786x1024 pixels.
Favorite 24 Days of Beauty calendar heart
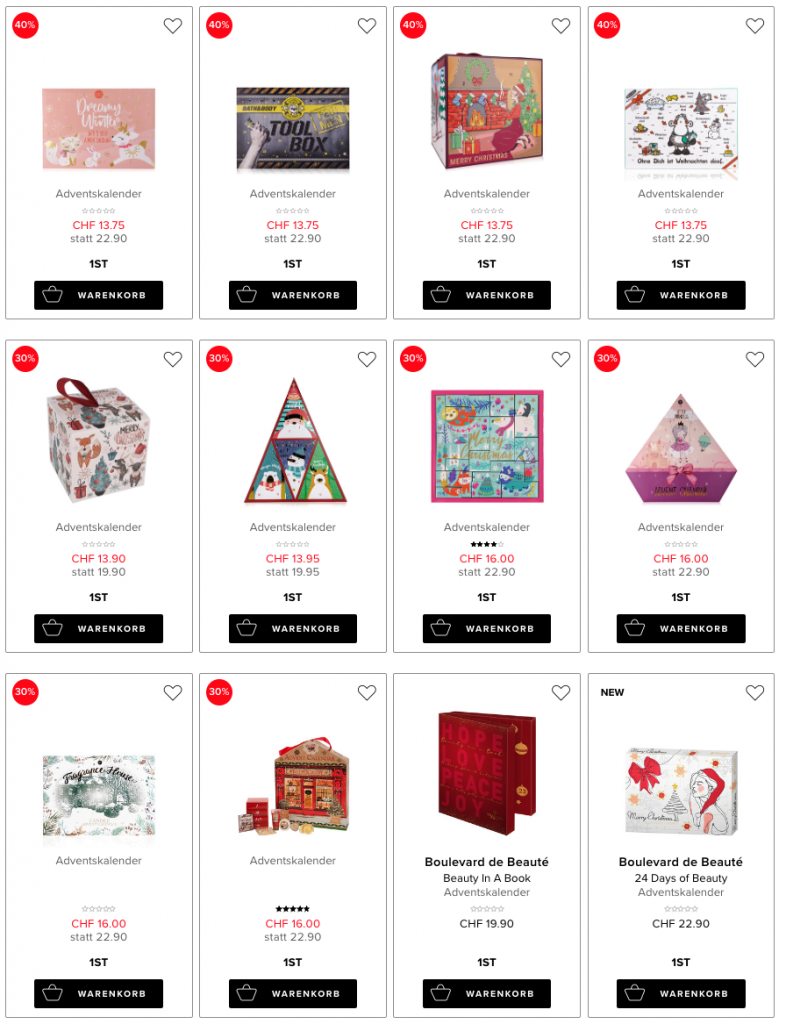coord(755,692)
